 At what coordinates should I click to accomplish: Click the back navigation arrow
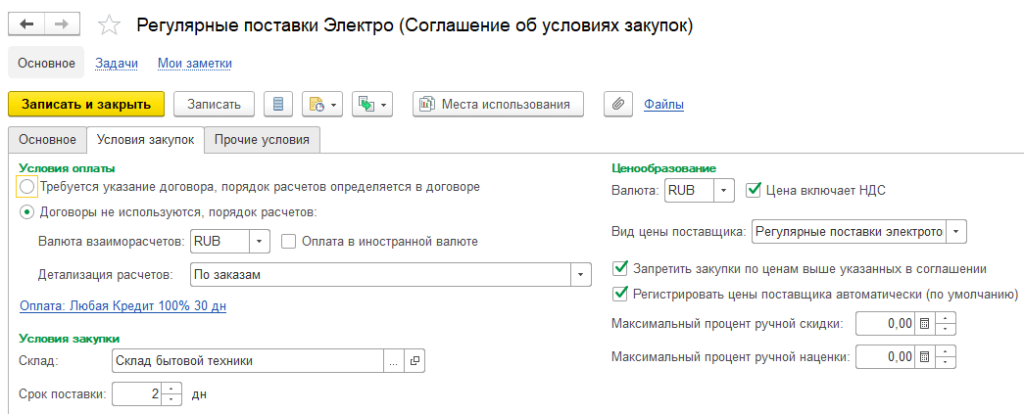click(x=27, y=23)
